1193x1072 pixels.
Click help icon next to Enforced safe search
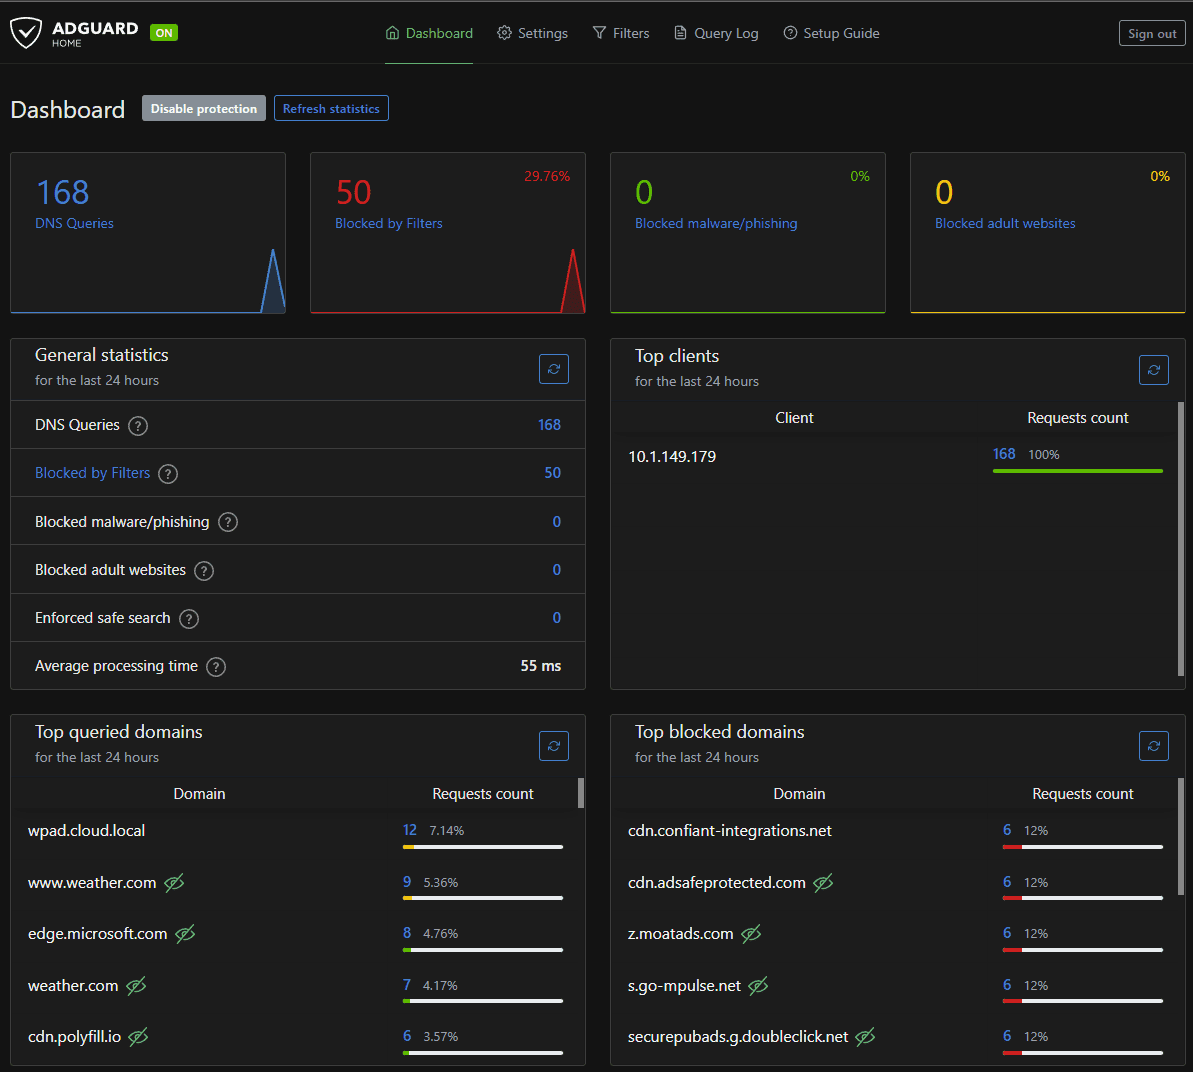(189, 619)
